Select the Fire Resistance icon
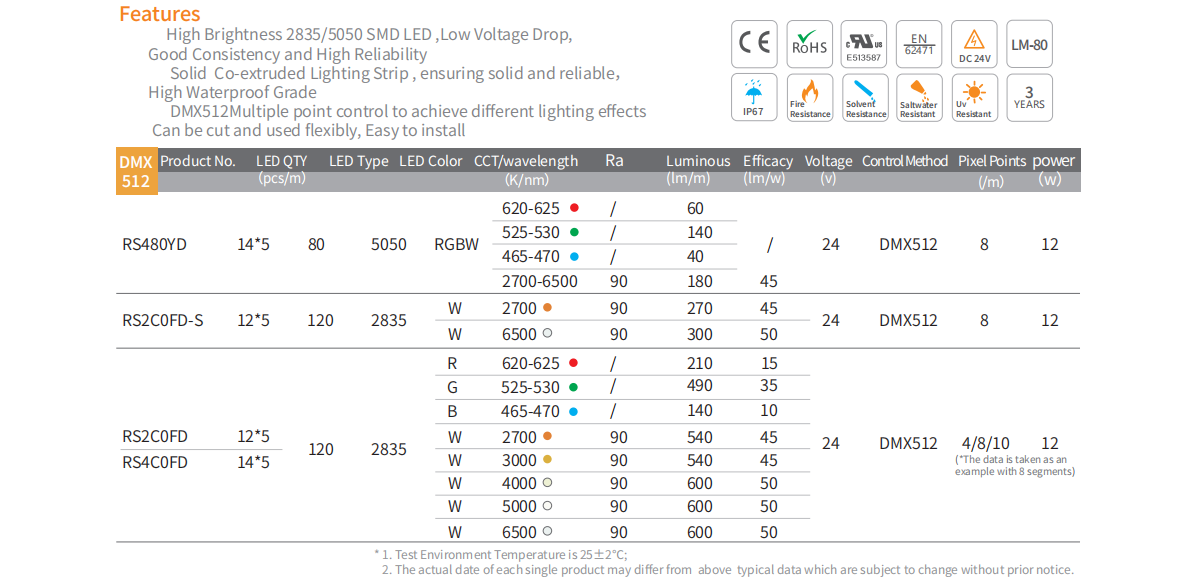The image size is (1189, 582). point(809,98)
